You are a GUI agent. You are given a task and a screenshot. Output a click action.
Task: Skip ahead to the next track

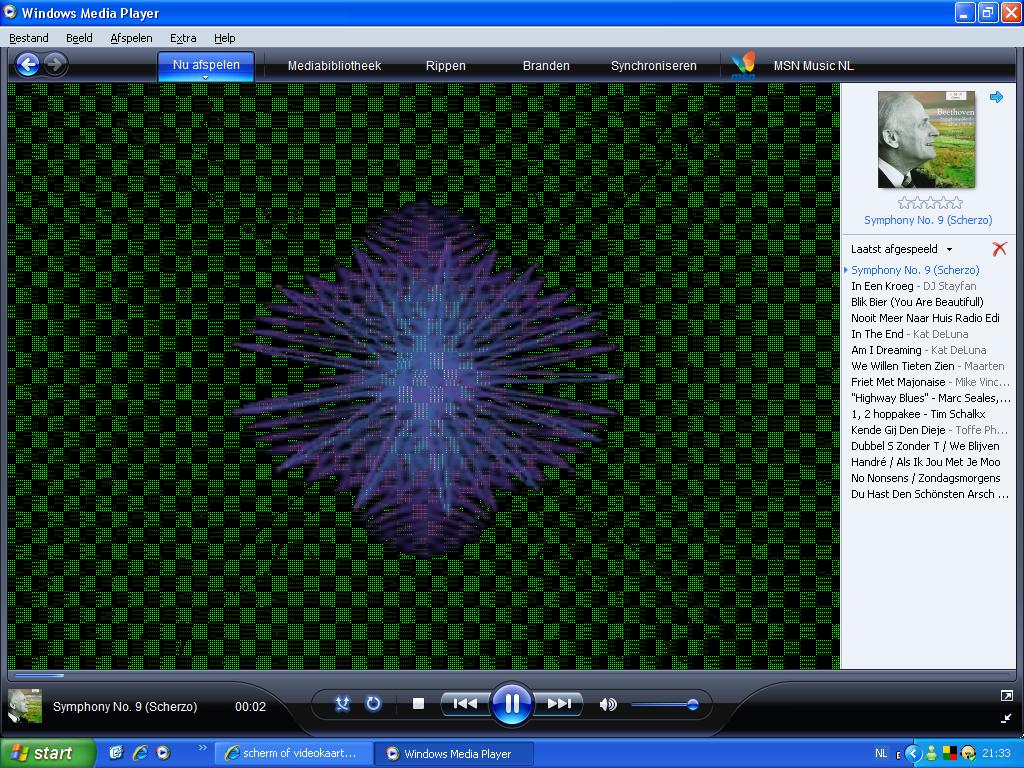coord(558,703)
